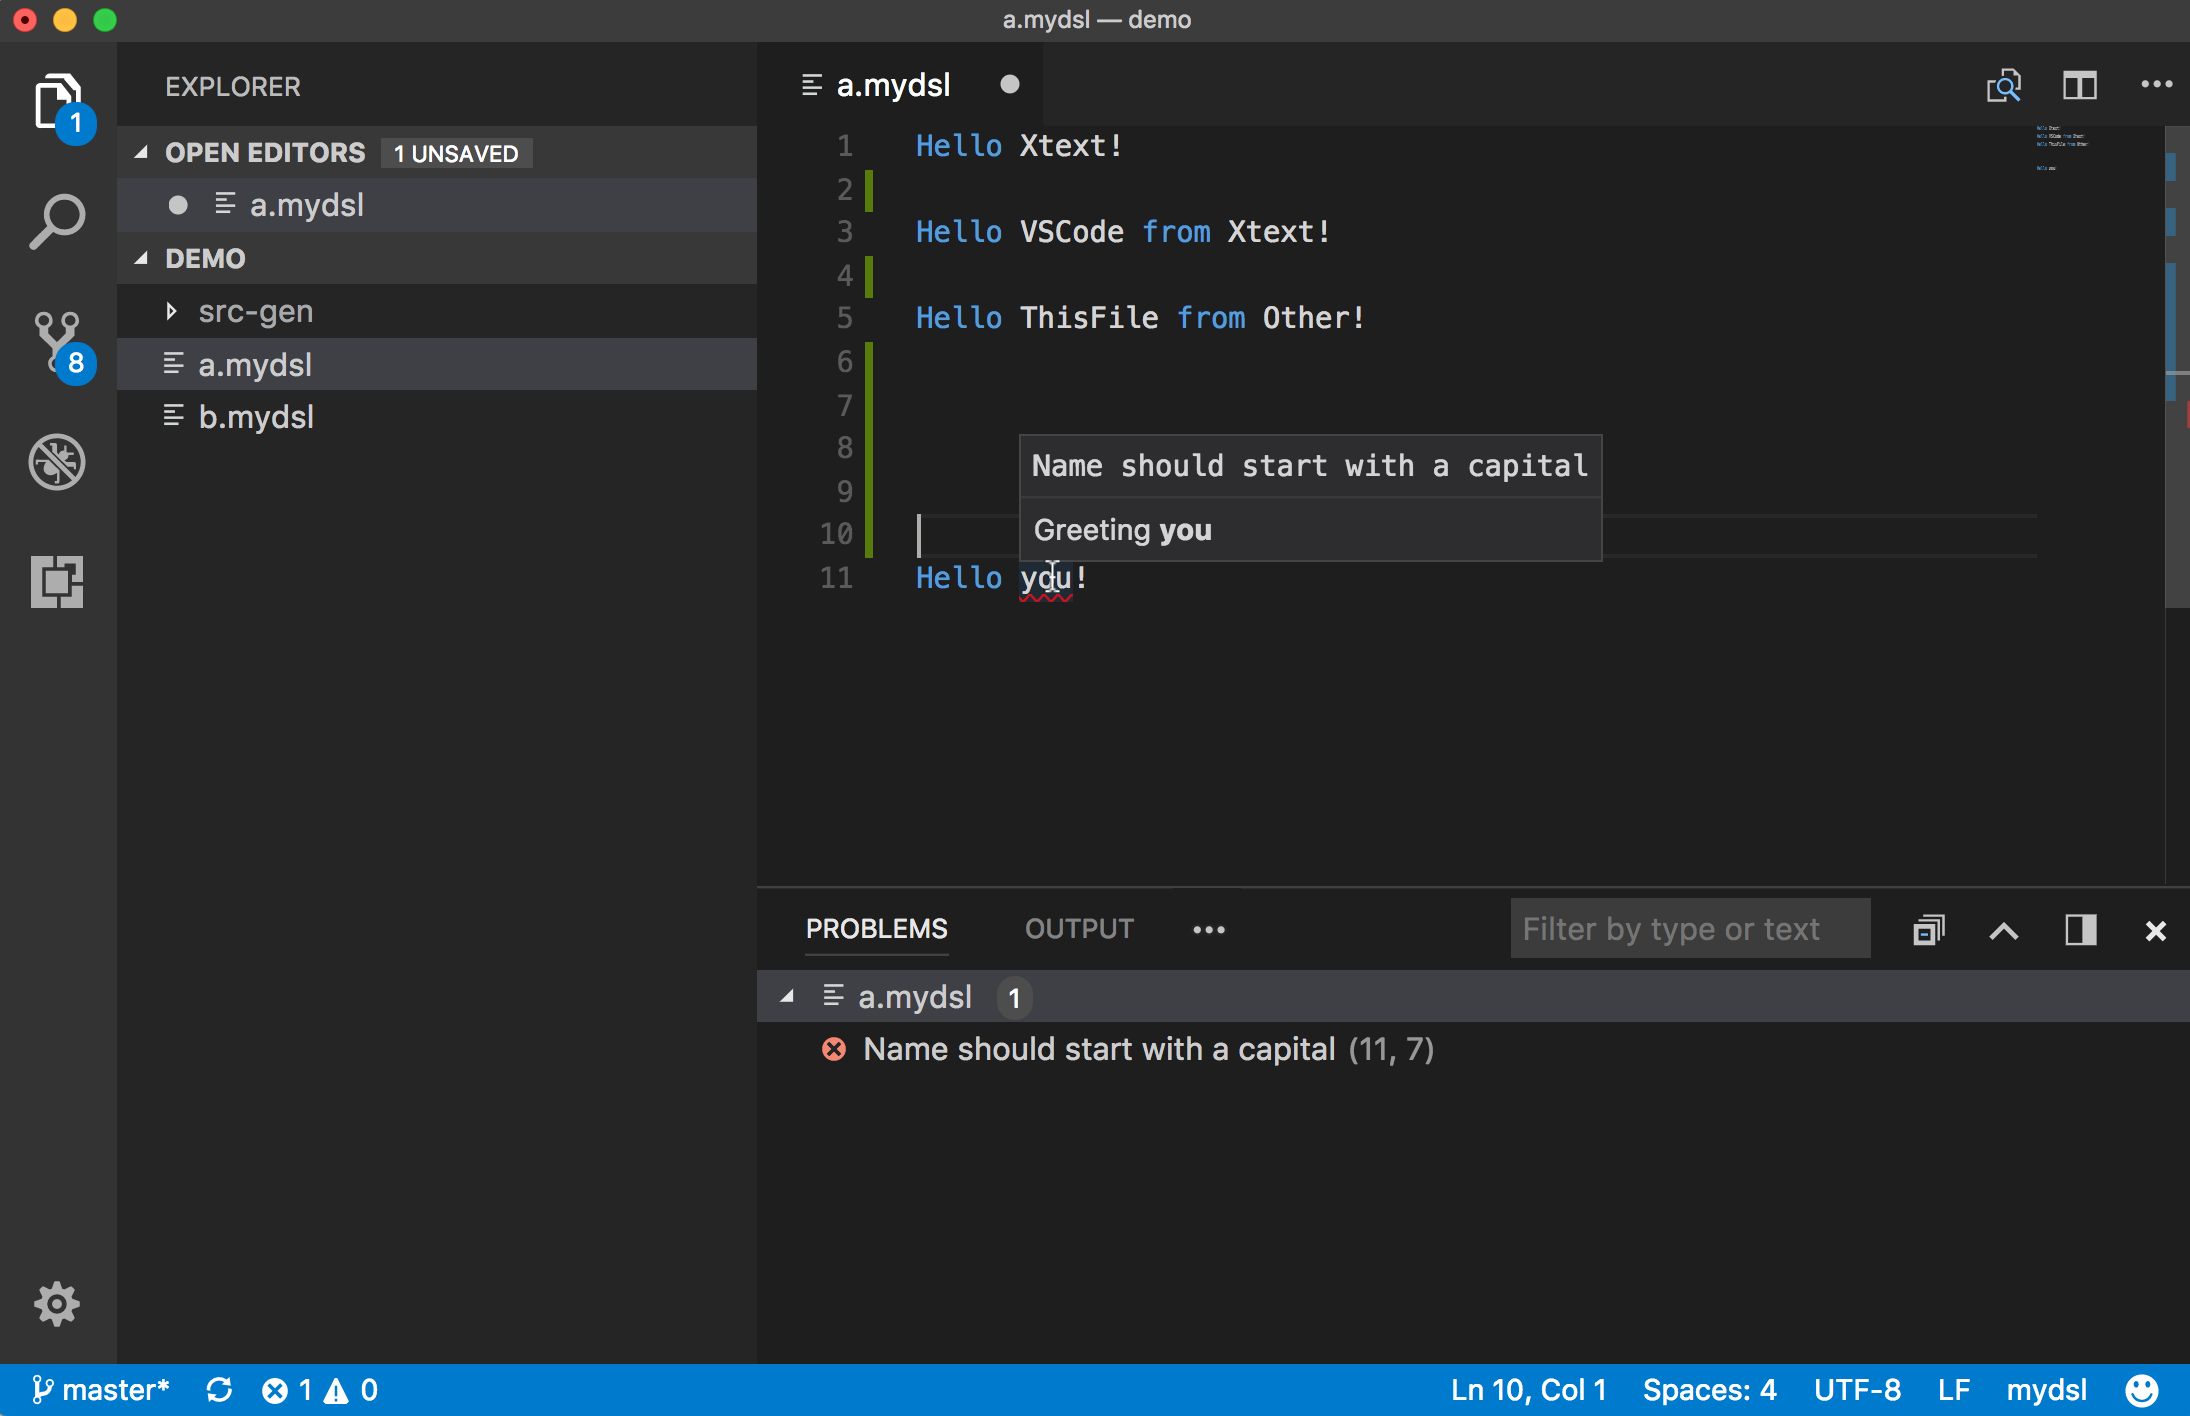Collapse the a.mydsl problems group
Screen dimensions: 2190x1416
click(x=787, y=996)
